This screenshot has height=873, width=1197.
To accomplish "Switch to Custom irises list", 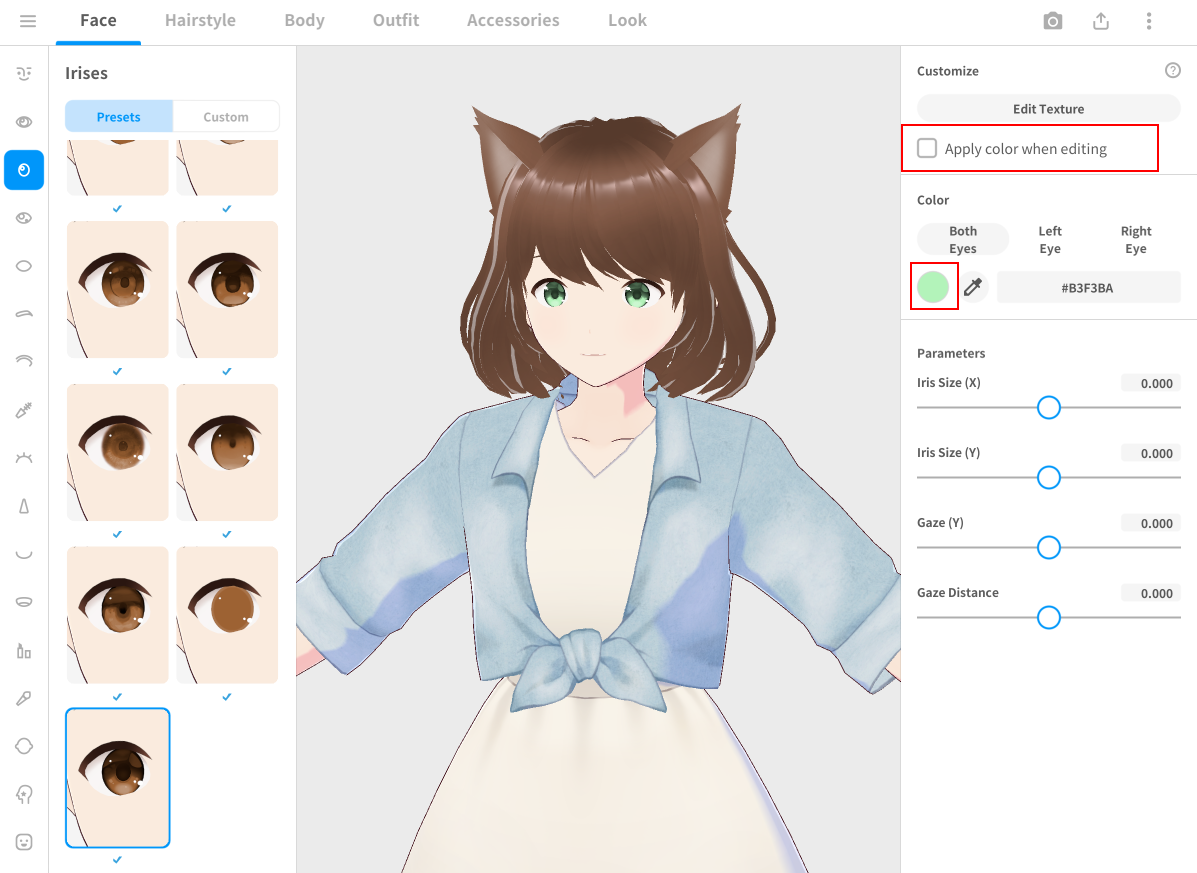I will pyautogui.click(x=226, y=117).
